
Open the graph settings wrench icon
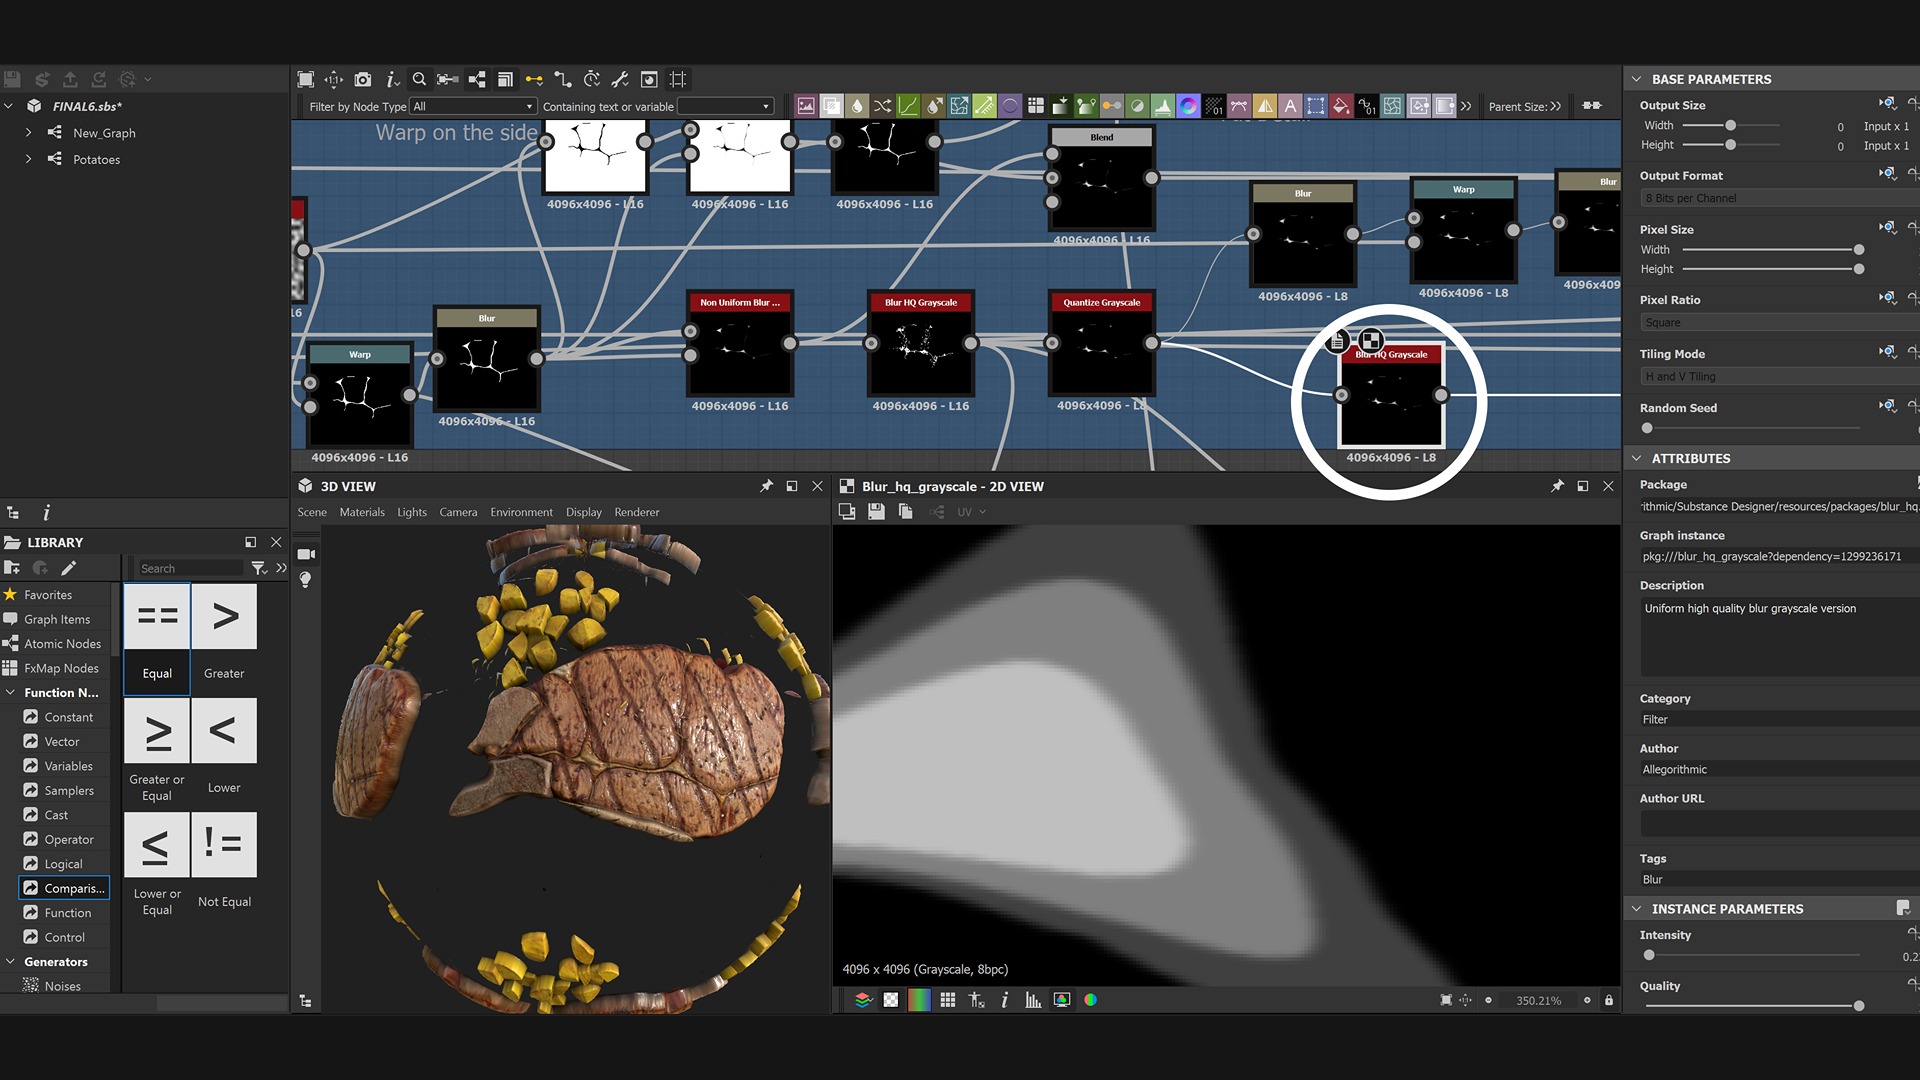(620, 79)
